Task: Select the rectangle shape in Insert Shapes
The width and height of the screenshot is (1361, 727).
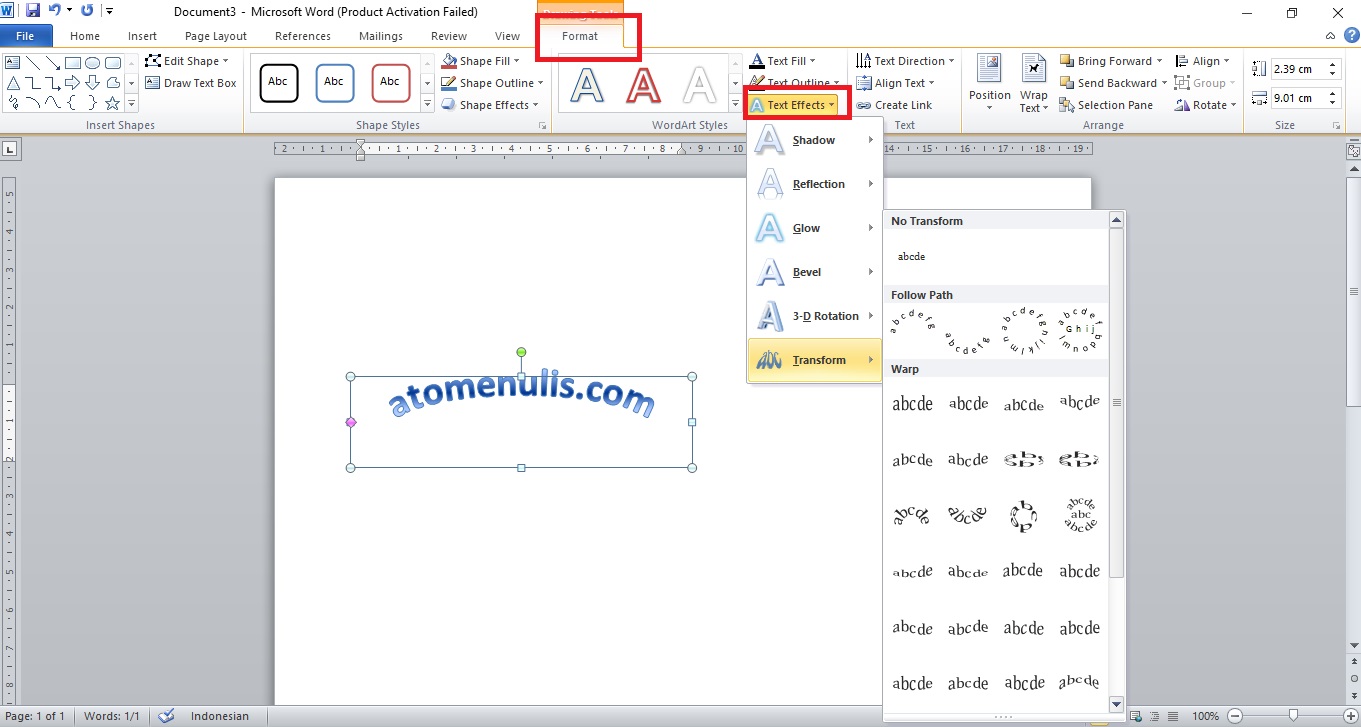Action: (x=72, y=62)
